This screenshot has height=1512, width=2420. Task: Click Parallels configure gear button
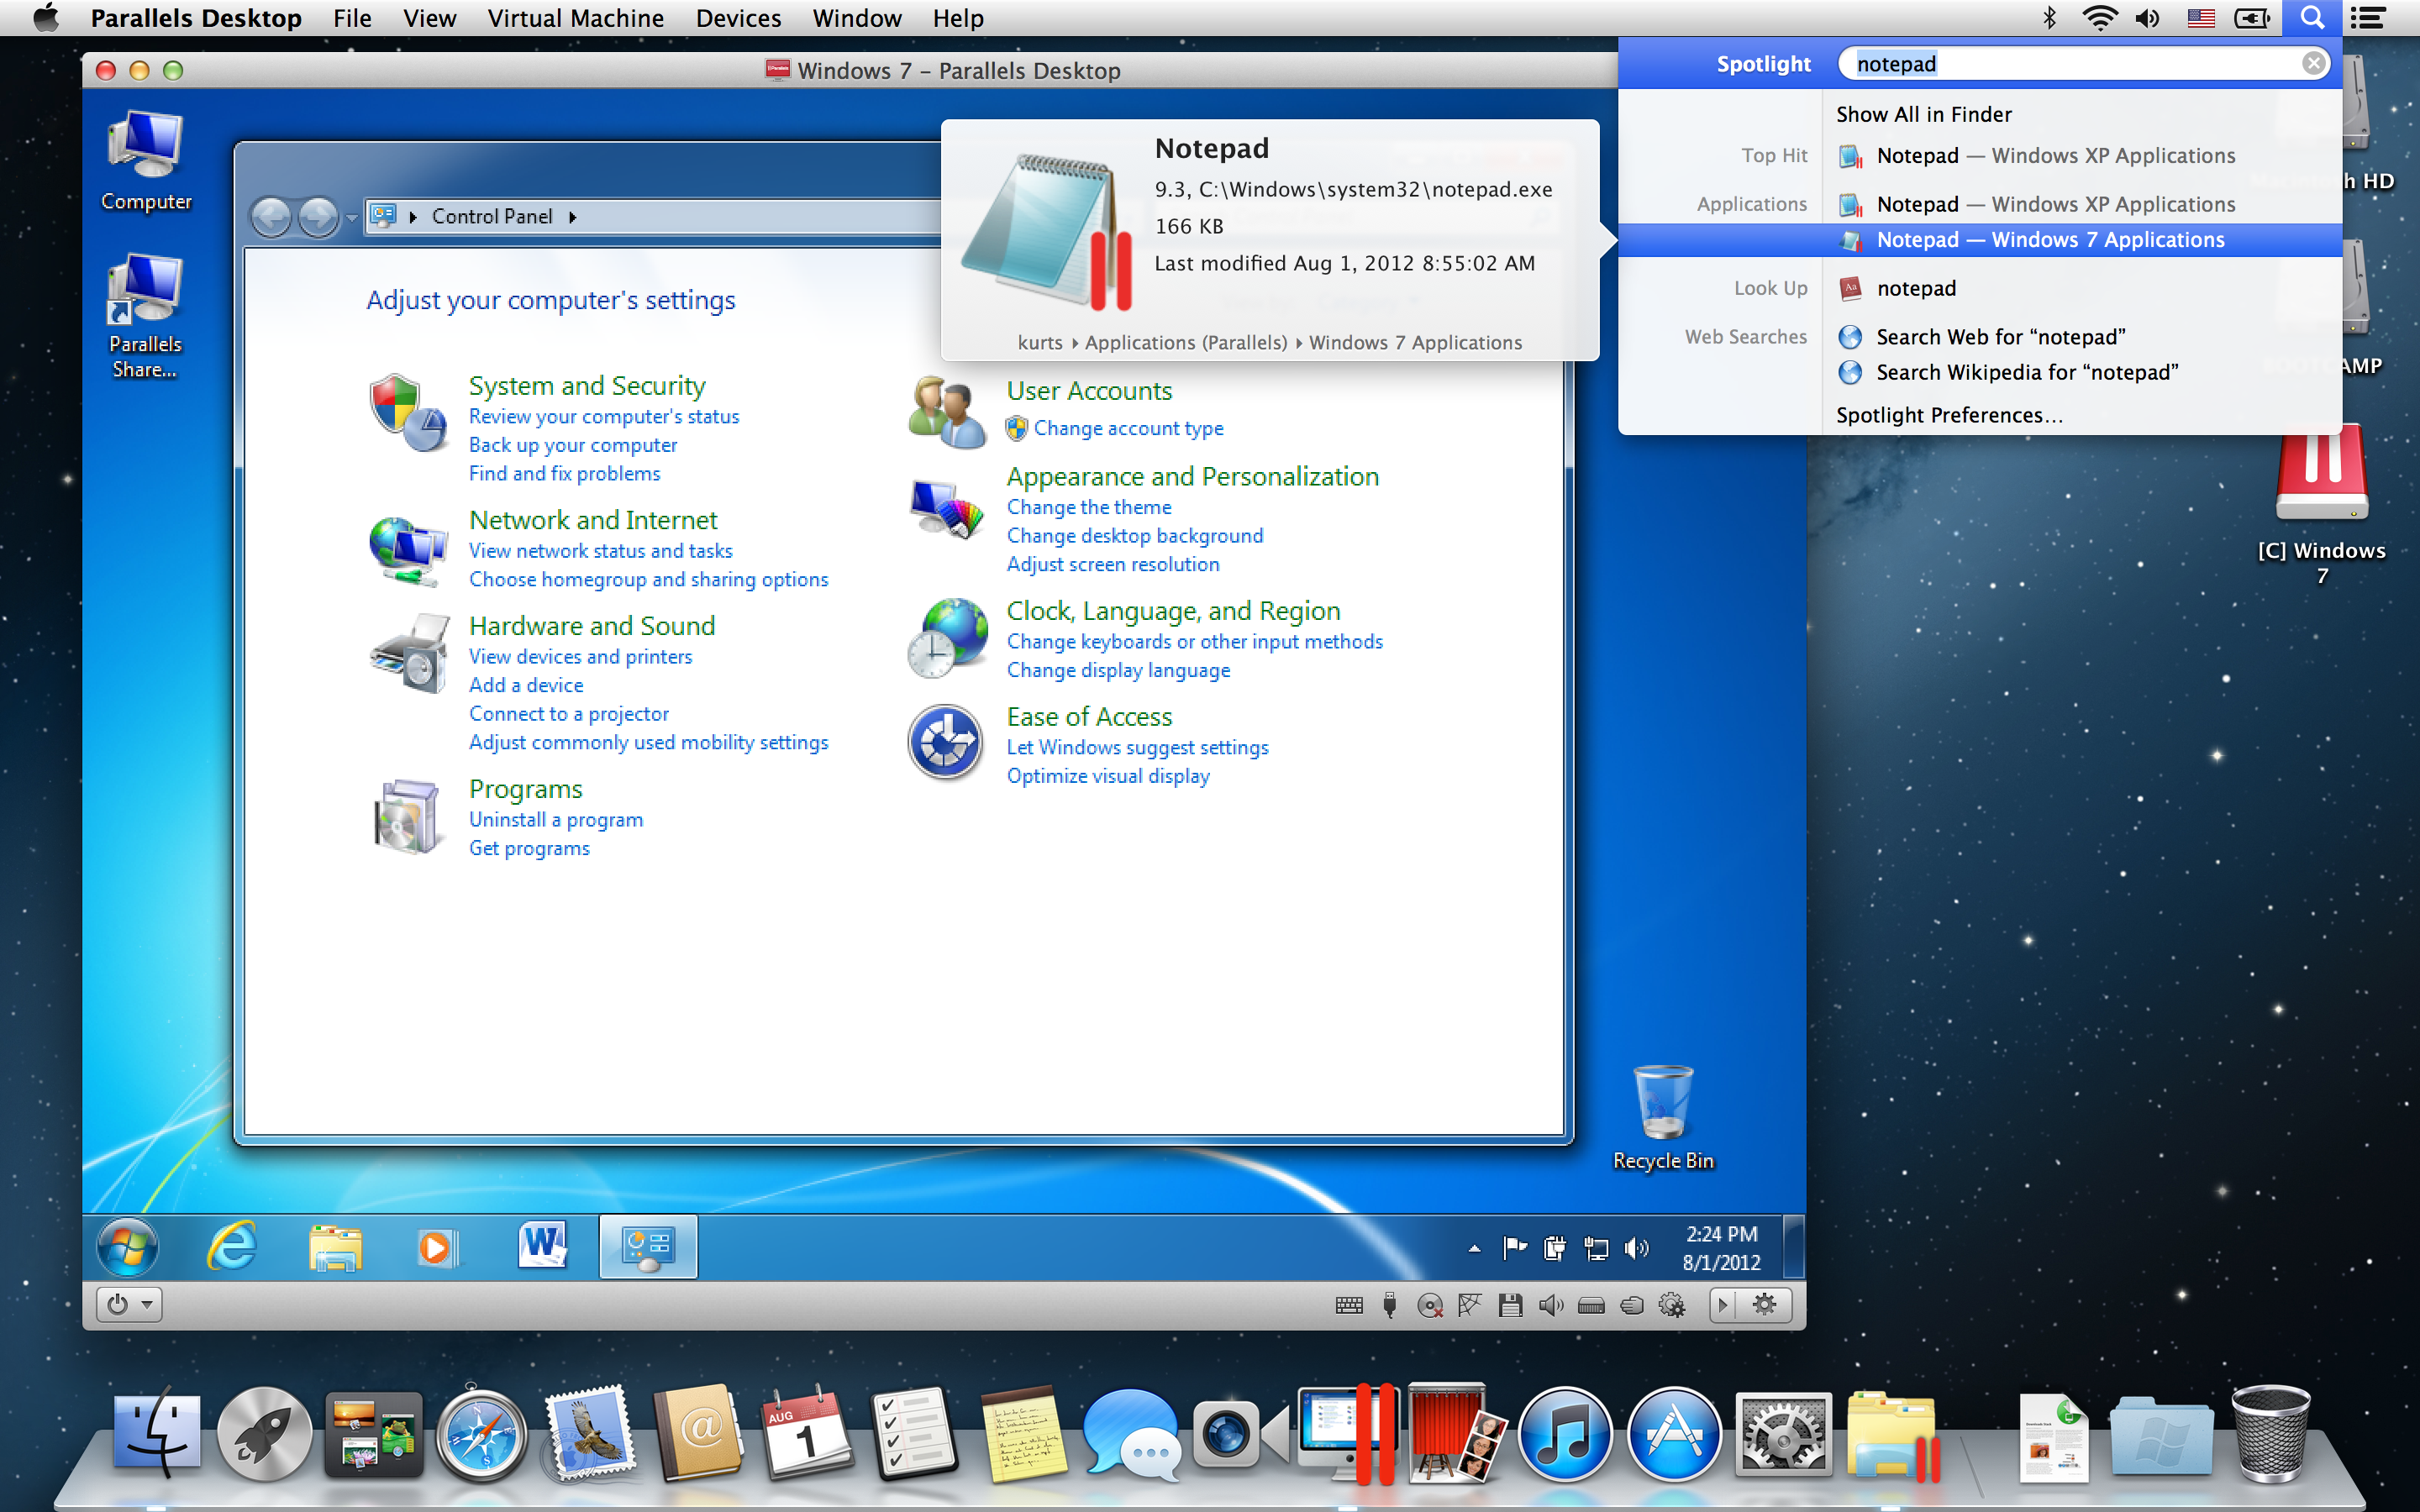[1765, 1305]
